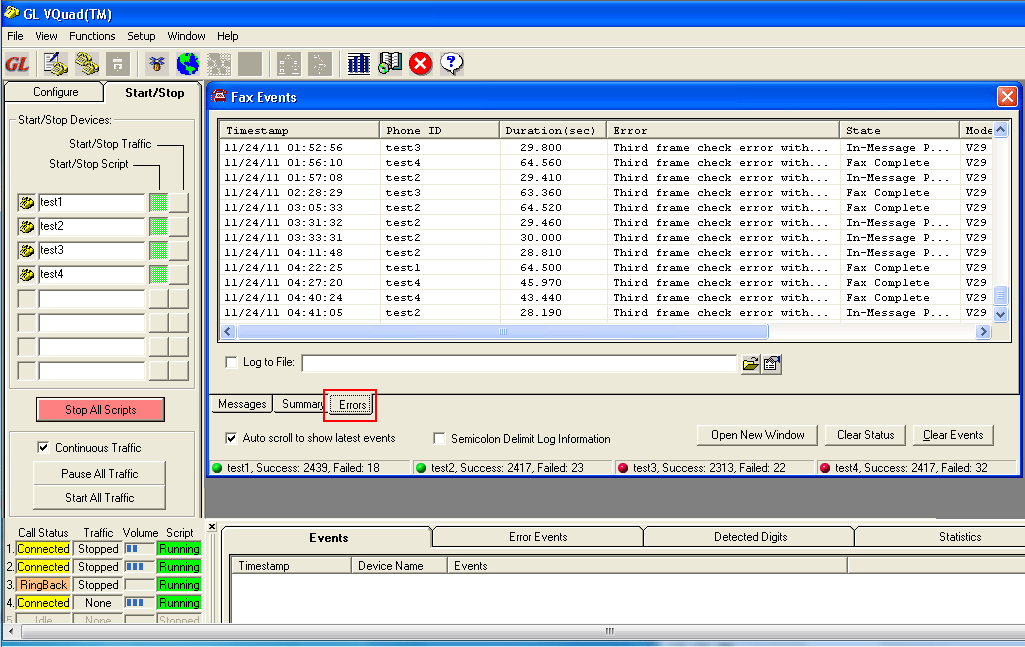Click the Duration(sec) column header
This screenshot has height=647, width=1025.
pyautogui.click(x=552, y=130)
